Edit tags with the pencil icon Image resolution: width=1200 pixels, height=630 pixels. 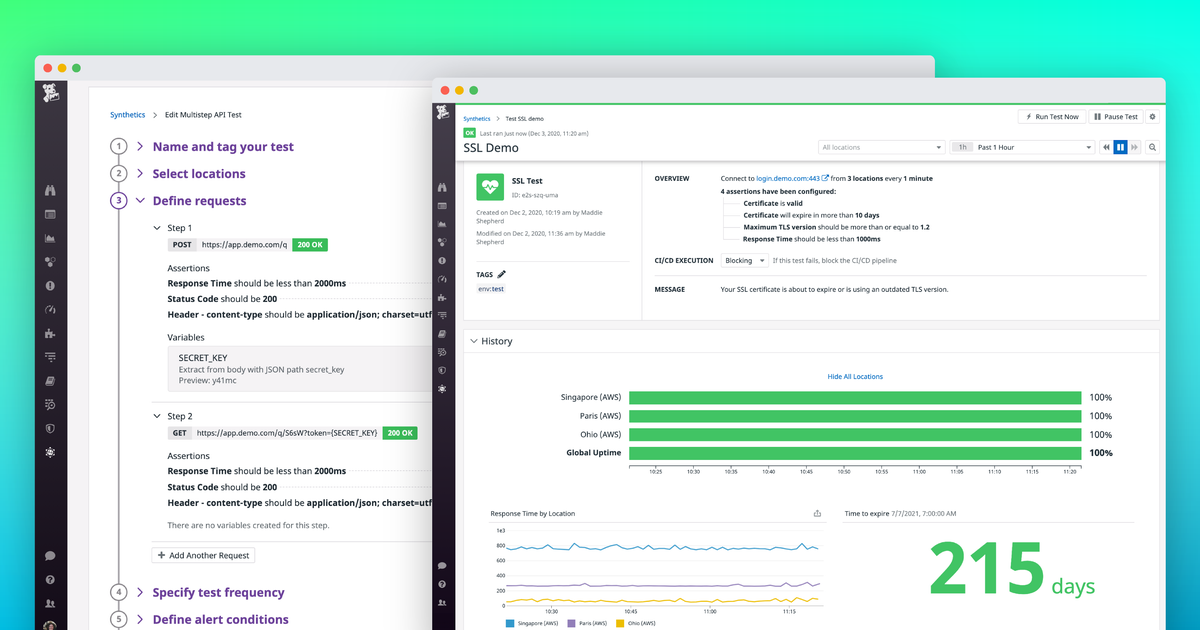(x=502, y=274)
